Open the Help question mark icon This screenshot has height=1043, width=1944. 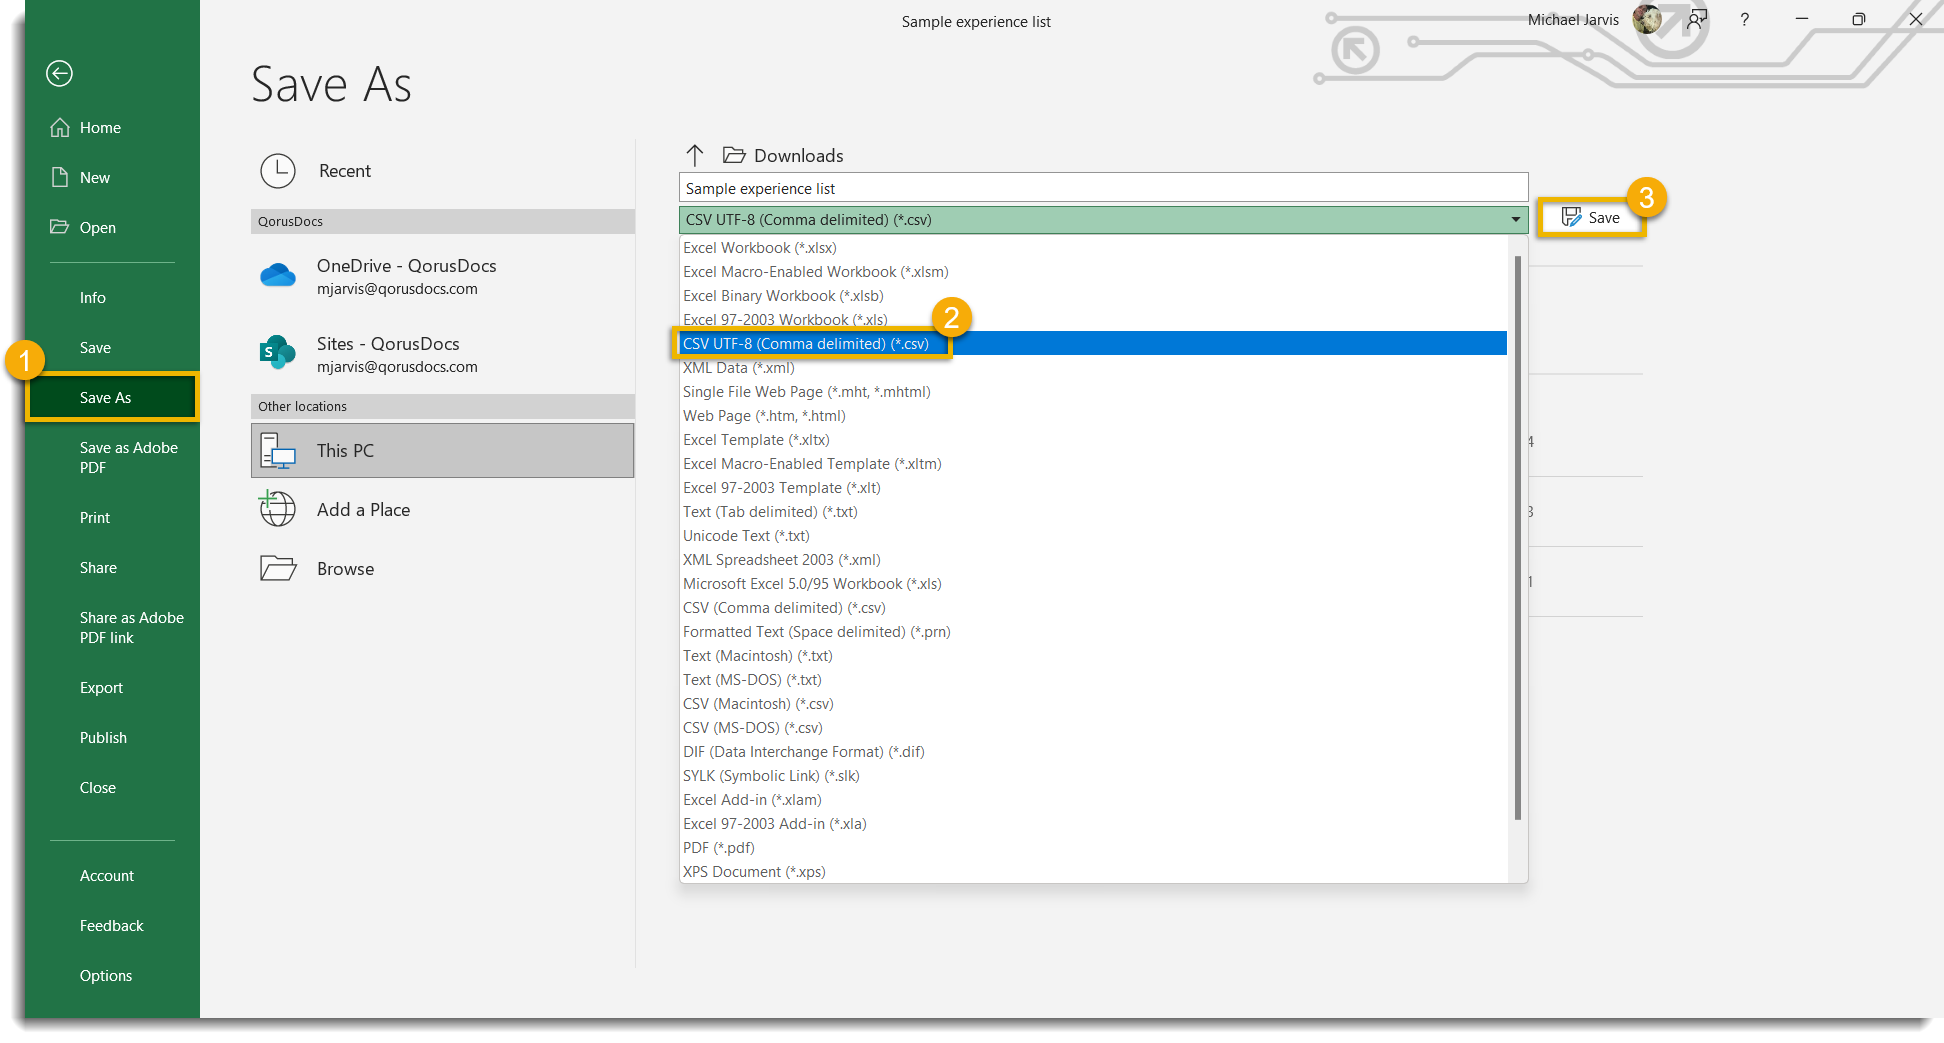(x=1744, y=19)
